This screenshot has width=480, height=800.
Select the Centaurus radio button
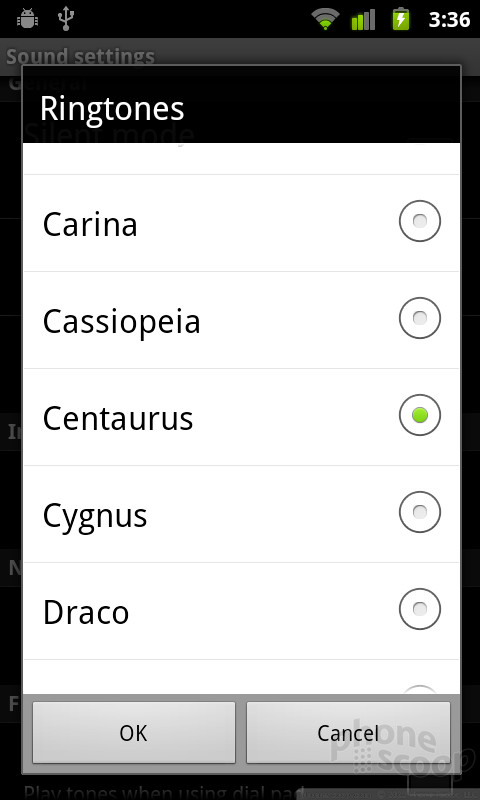[x=419, y=415]
